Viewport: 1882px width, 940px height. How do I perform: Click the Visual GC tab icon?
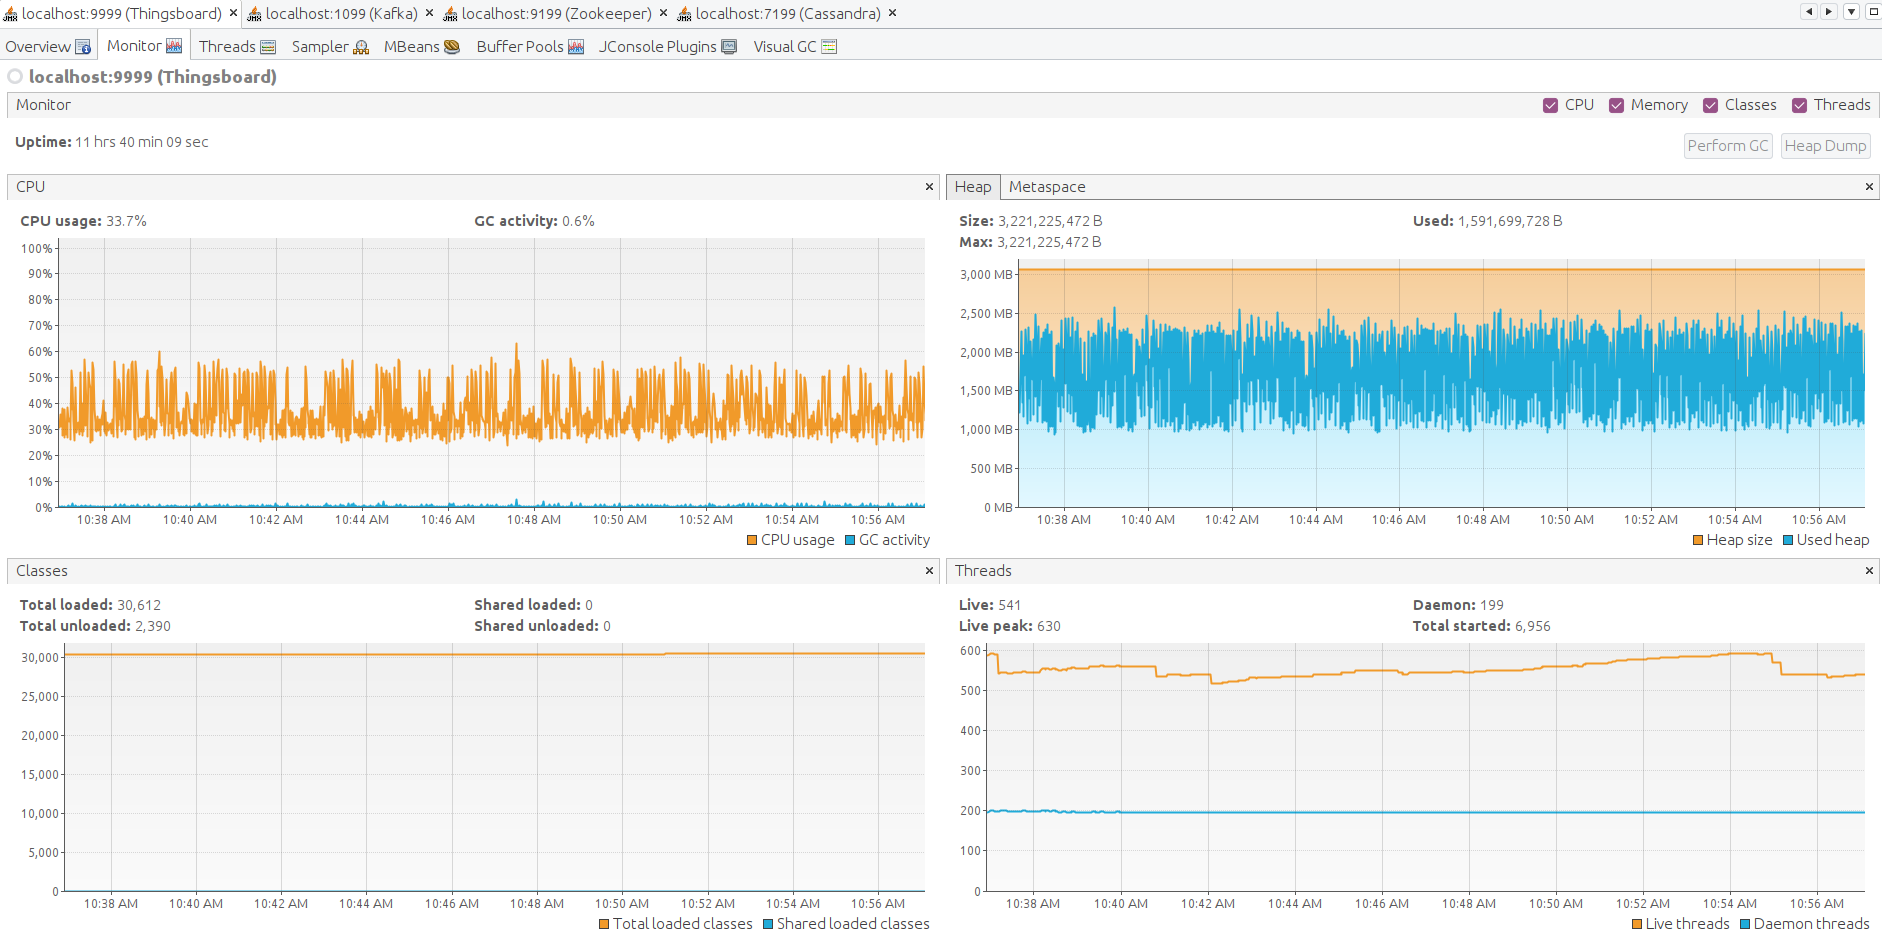click(x=829, y=47)
